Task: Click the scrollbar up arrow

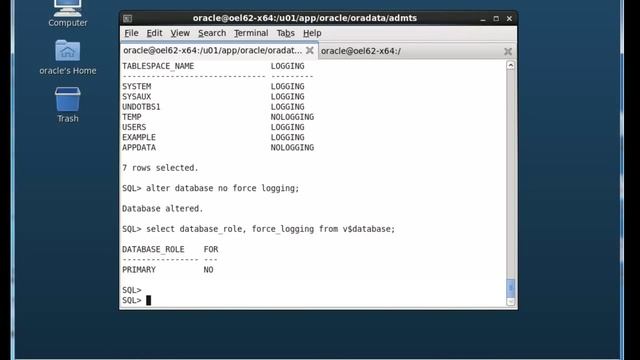Action: 511,65
